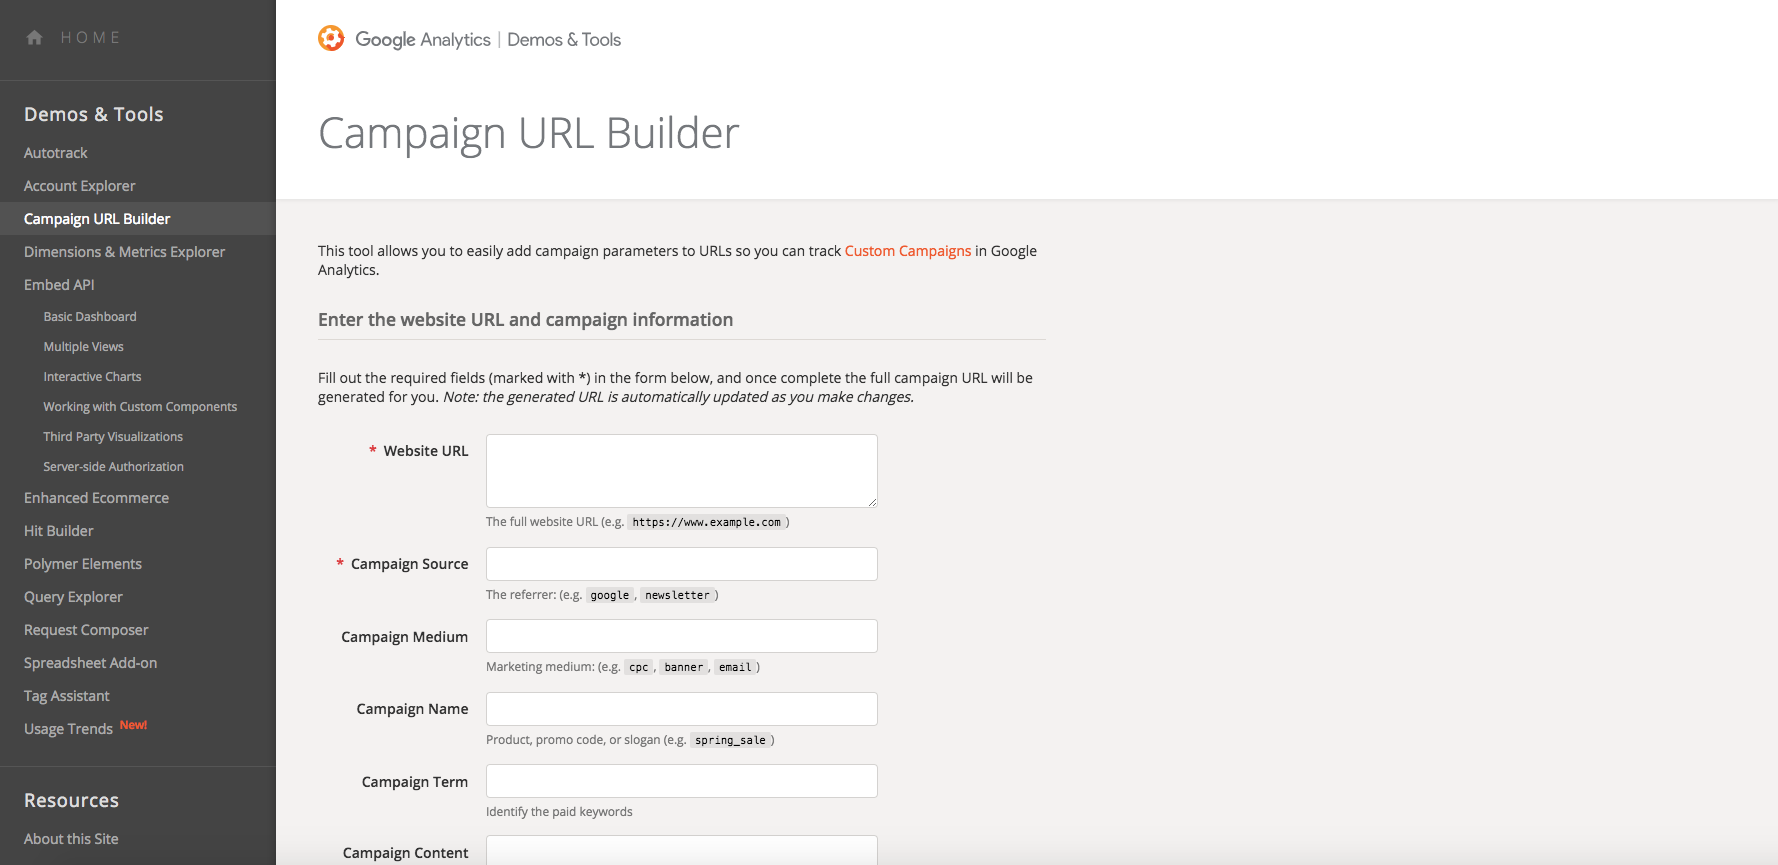
Task: Focus the Campaign Medium field
Action: [682, 636]
